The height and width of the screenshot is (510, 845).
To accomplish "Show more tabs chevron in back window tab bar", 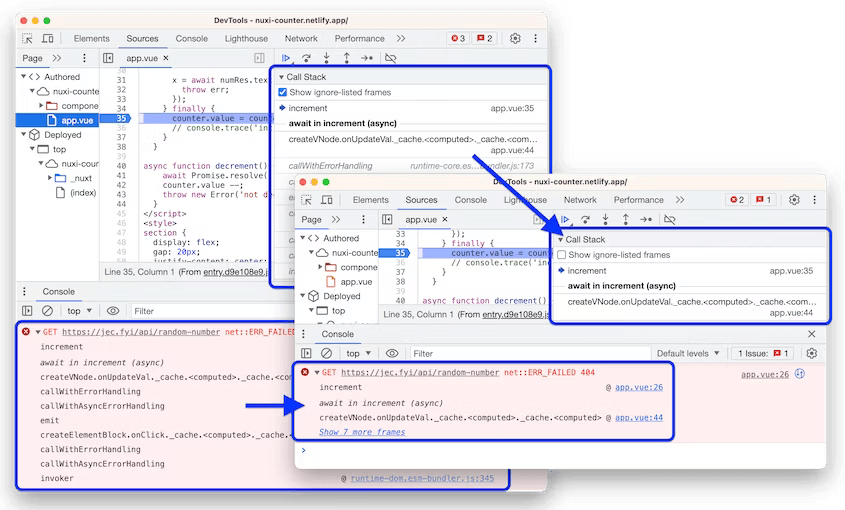I will pos(400,38).
